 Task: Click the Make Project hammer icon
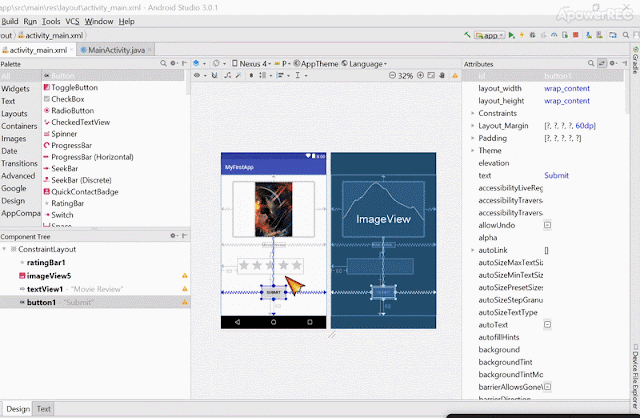[467, 35]
